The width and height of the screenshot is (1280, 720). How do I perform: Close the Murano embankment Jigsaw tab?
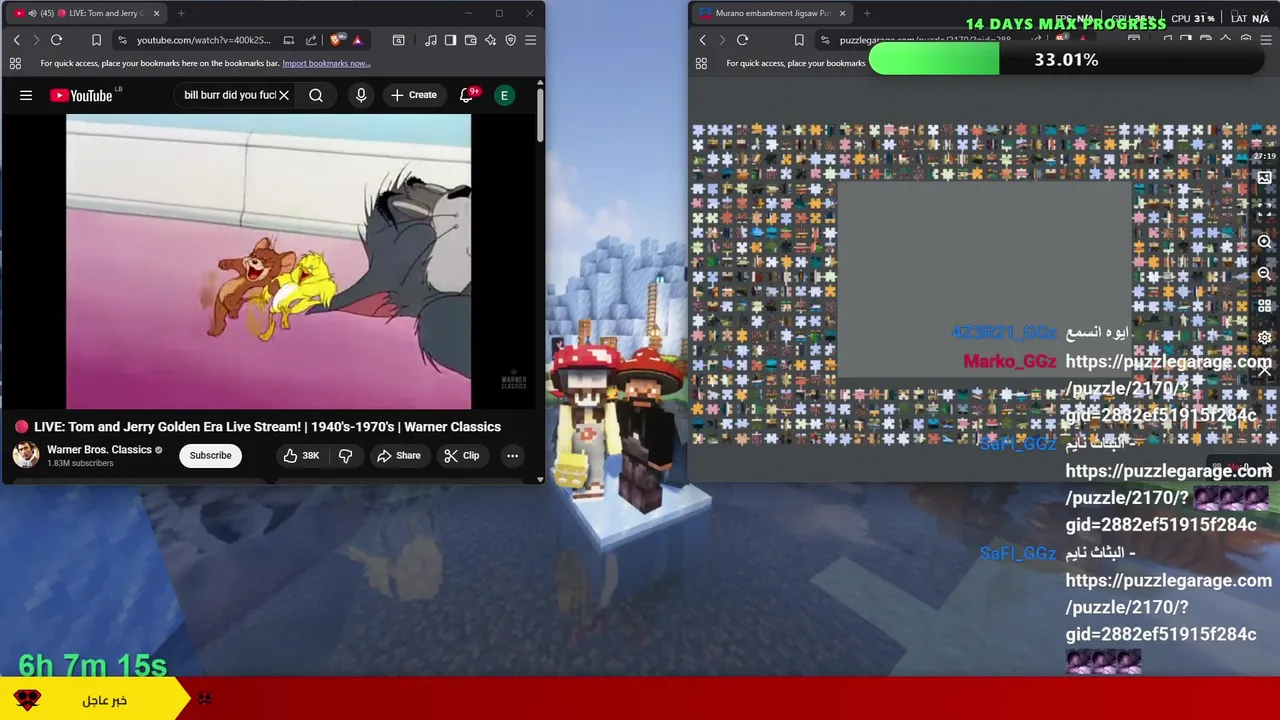point(842,13)
